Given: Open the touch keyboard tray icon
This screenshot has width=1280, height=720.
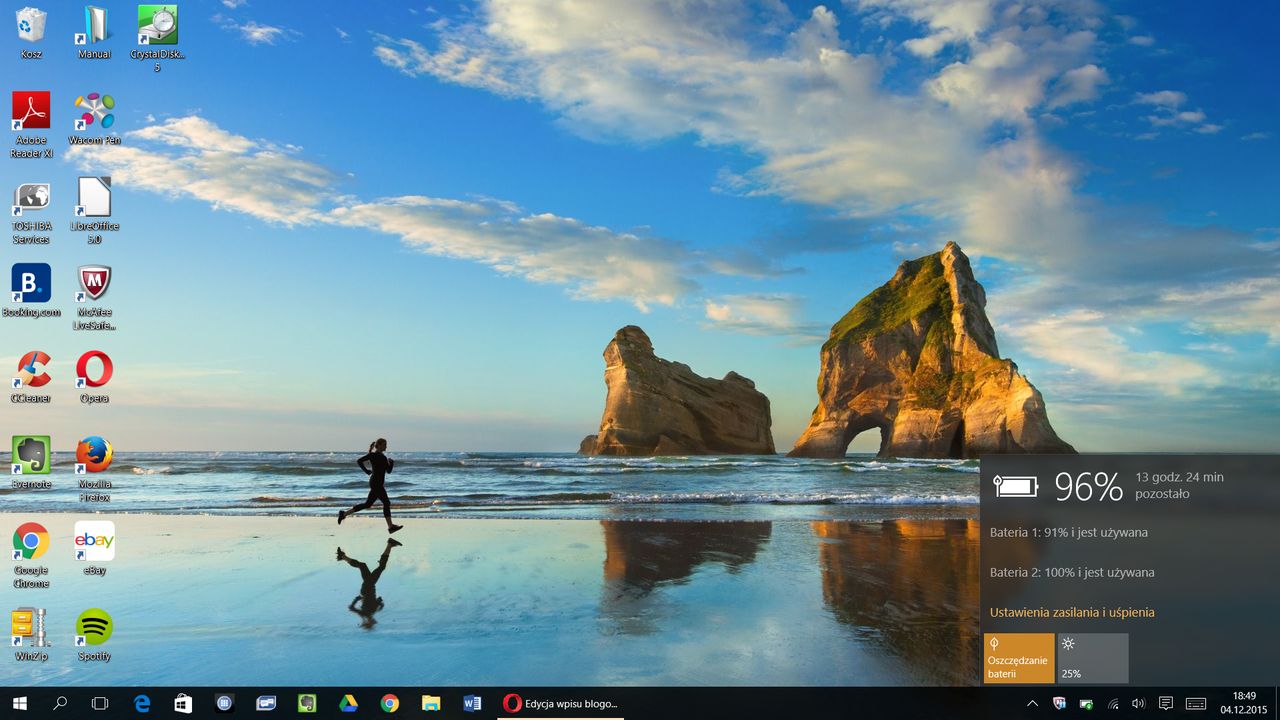Looking at the screenshot, I should (1195, 703).
